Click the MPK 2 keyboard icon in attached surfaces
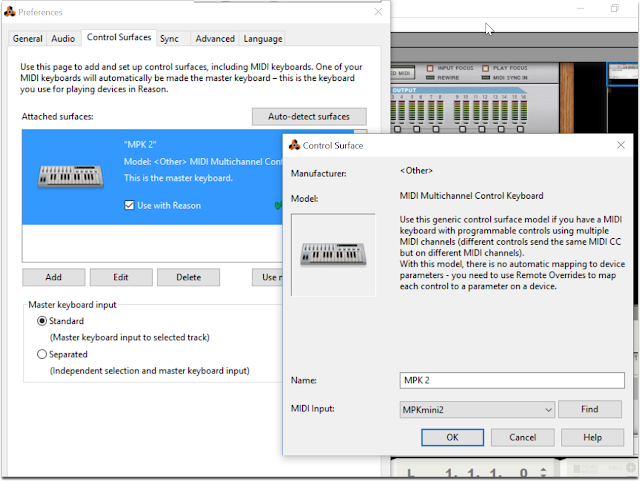This screenshot has height=481, width=640. 71,176
